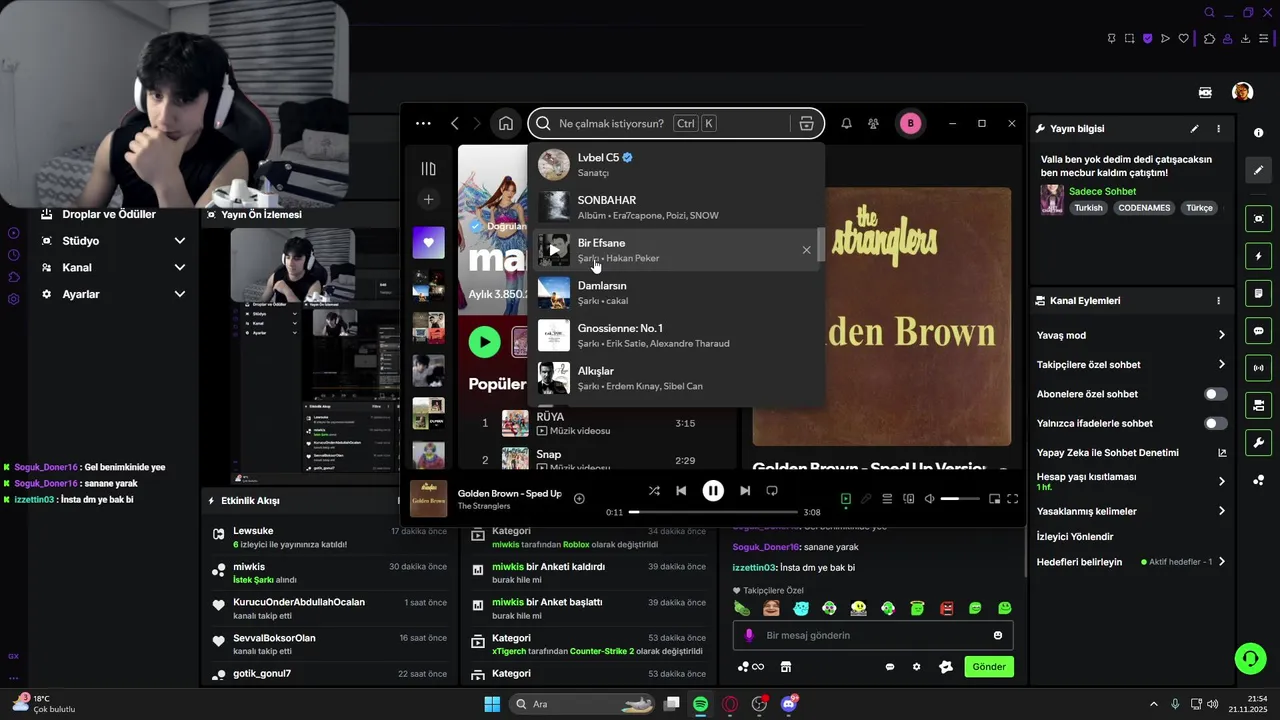Open İzleyici Yönlendir action
Viewport: 1280px width, 720px height.
(x=1075, y=537)
